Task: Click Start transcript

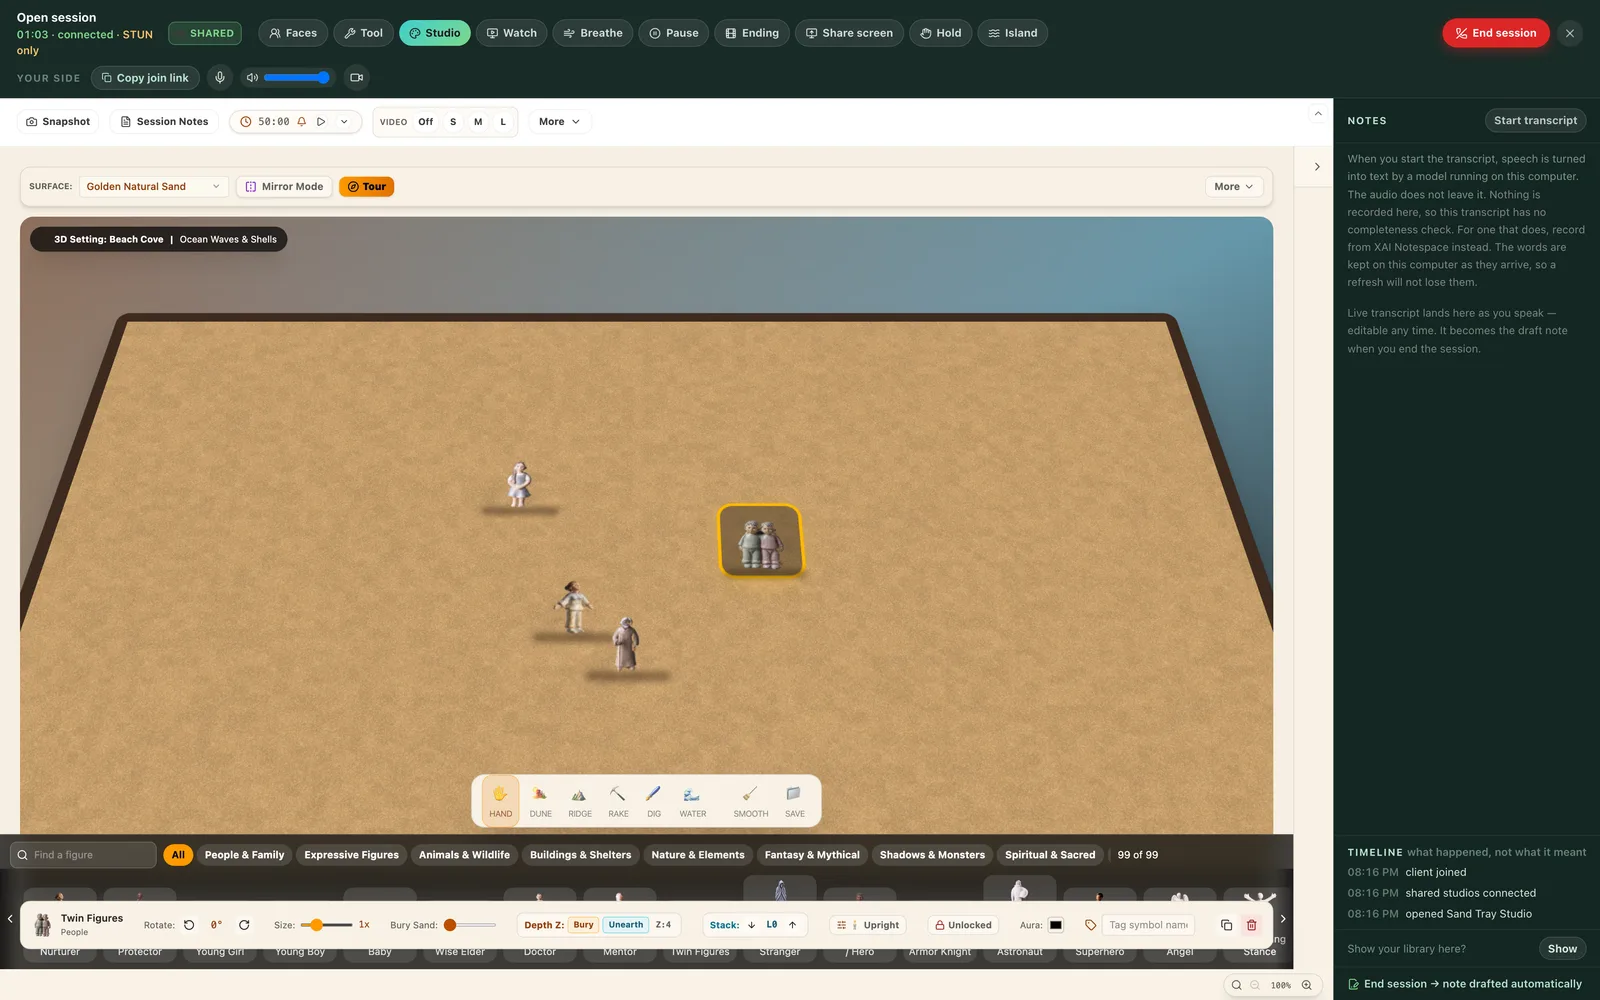Action: pyautogui.click(x=1535, y=121)
